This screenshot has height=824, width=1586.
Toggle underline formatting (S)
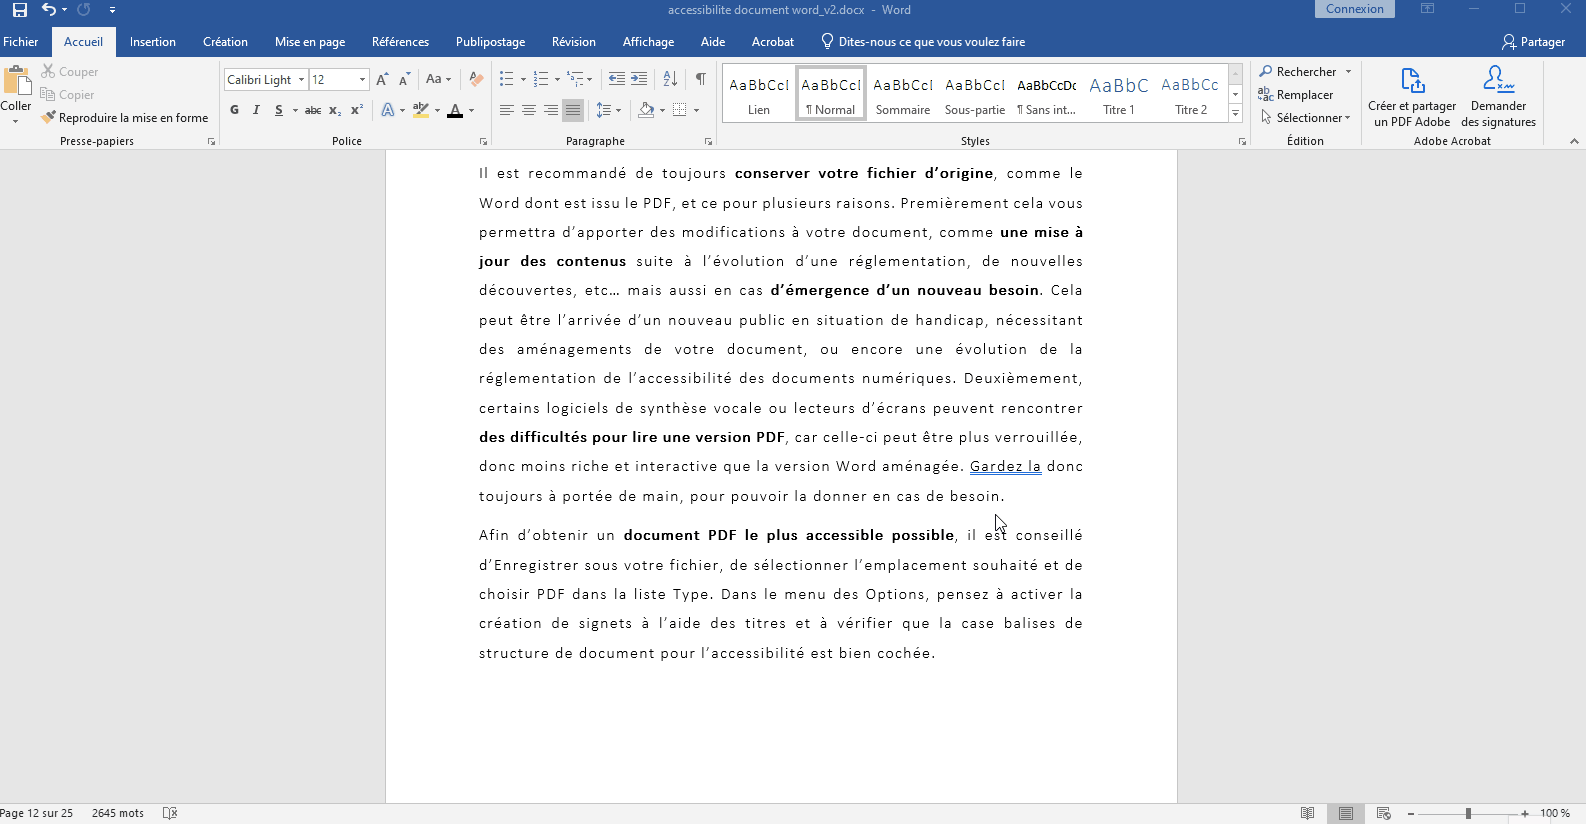click(279, 110)
